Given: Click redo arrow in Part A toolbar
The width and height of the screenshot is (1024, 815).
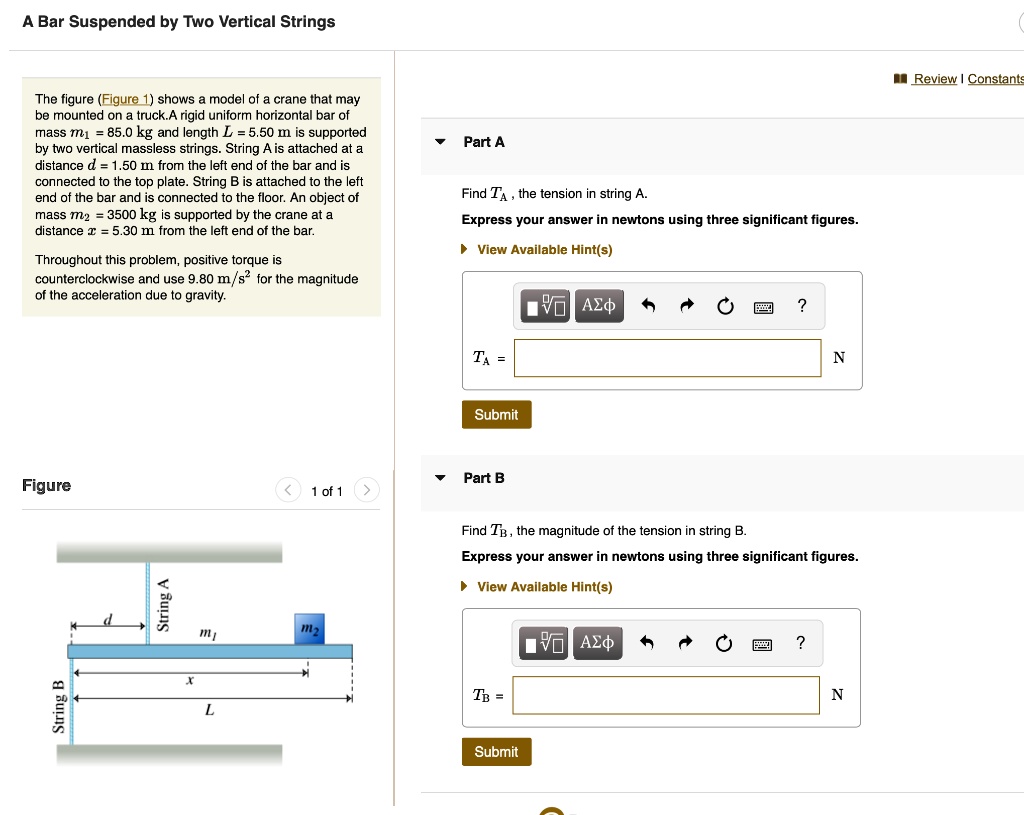Looking at the screenshot, I should pyautogui.click(x=686, y=307).
